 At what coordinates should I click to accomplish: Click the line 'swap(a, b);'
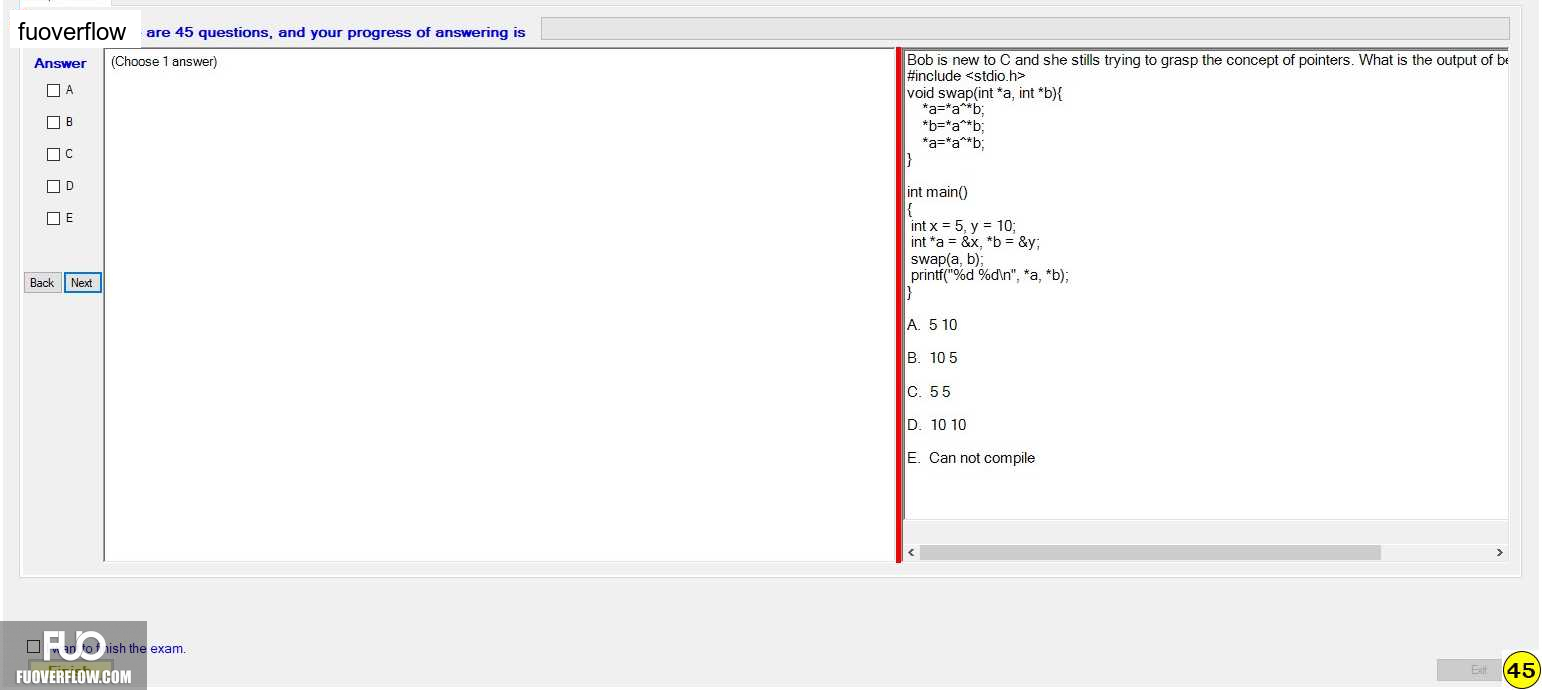point(947,259)
